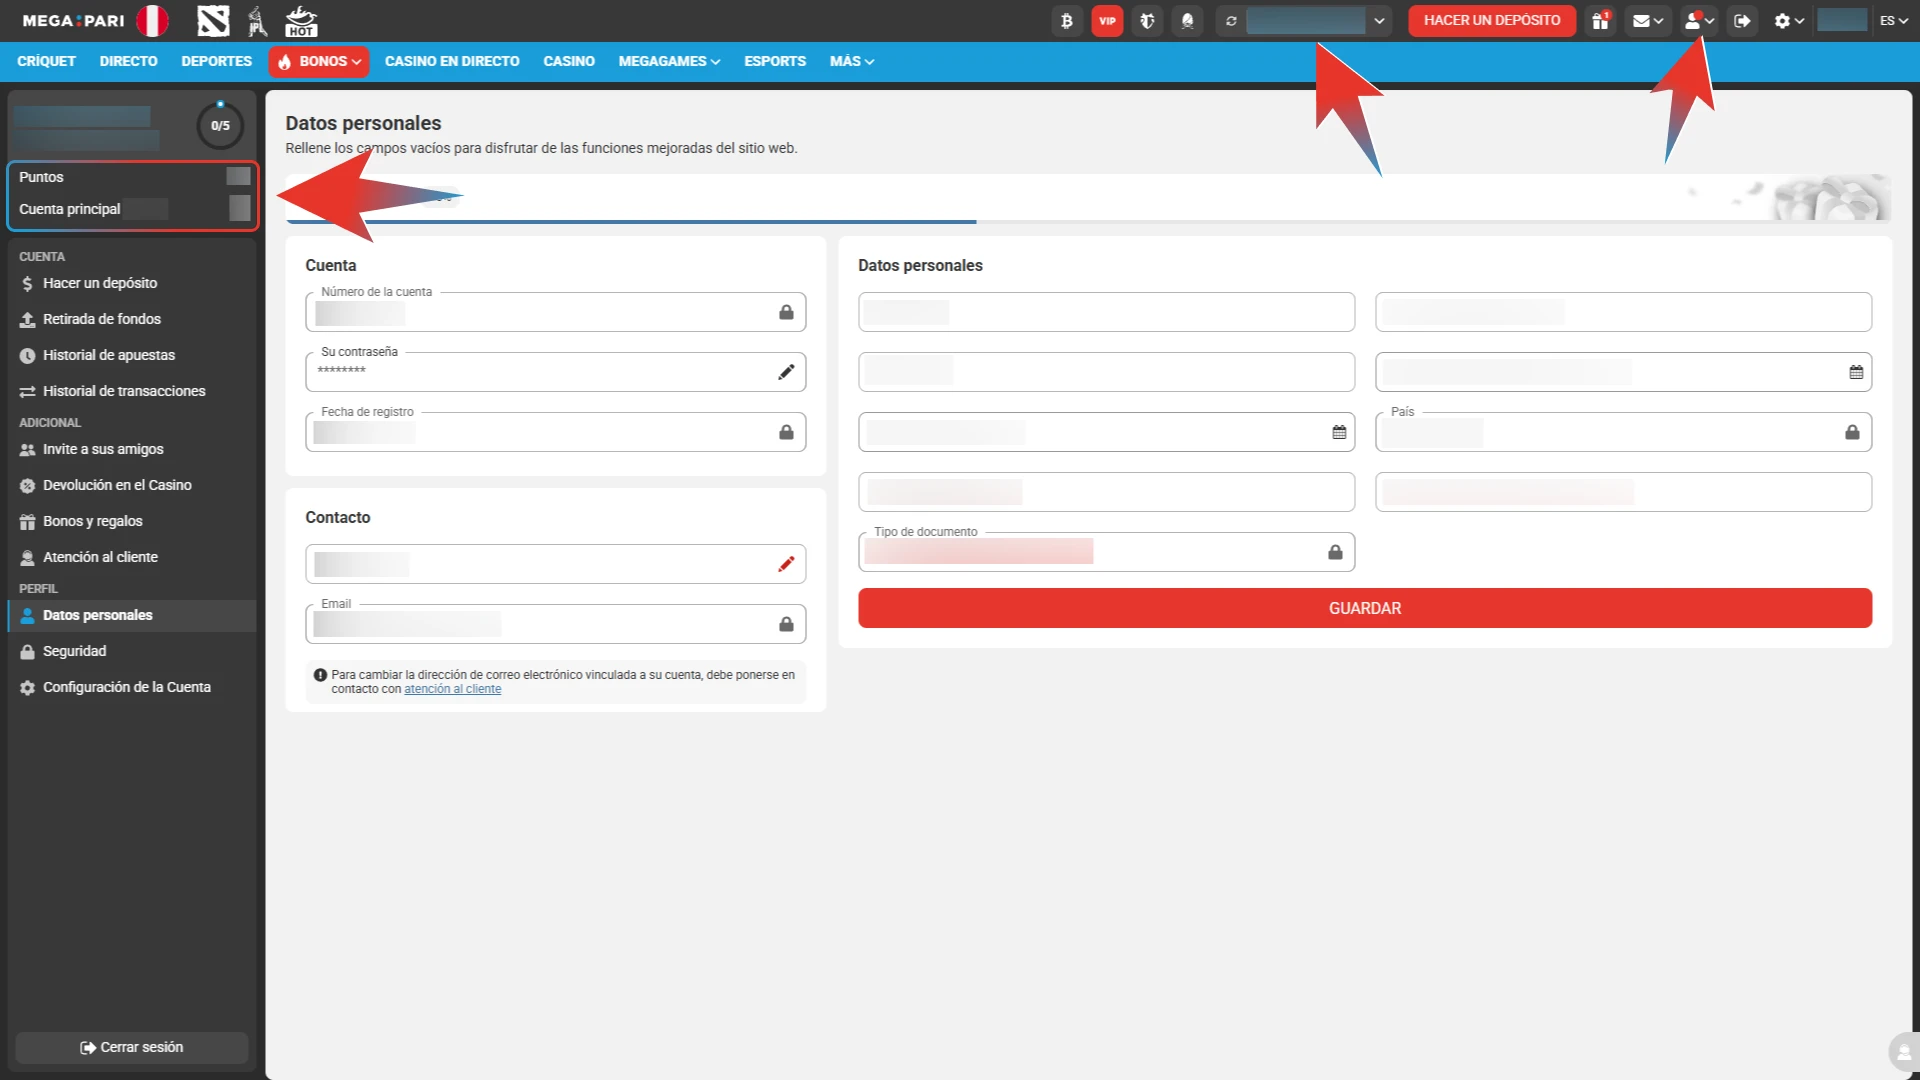Click the Historial de apuestas clock icon
The height and width of the screenshot is (1080, 1920).
click(27, 355)
